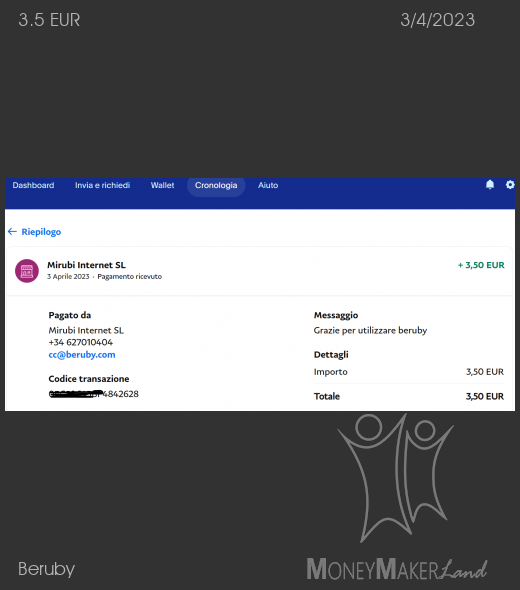Click the Dettagli heading

pyautogui.click(x=331, y=355)
